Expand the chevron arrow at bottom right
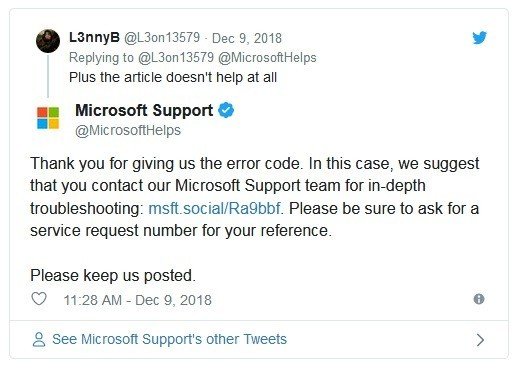 (x=480, y=340)
